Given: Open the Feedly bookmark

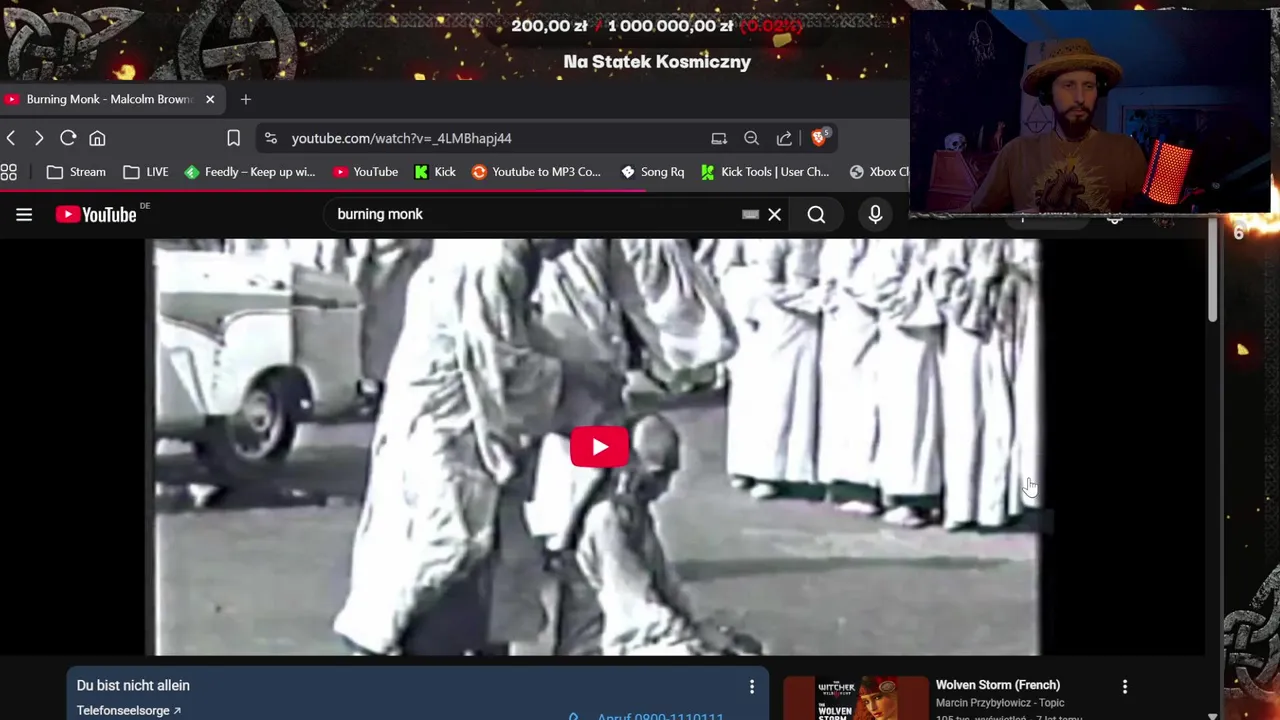Looking at the screenshot, I should click(x=250, y=172).
